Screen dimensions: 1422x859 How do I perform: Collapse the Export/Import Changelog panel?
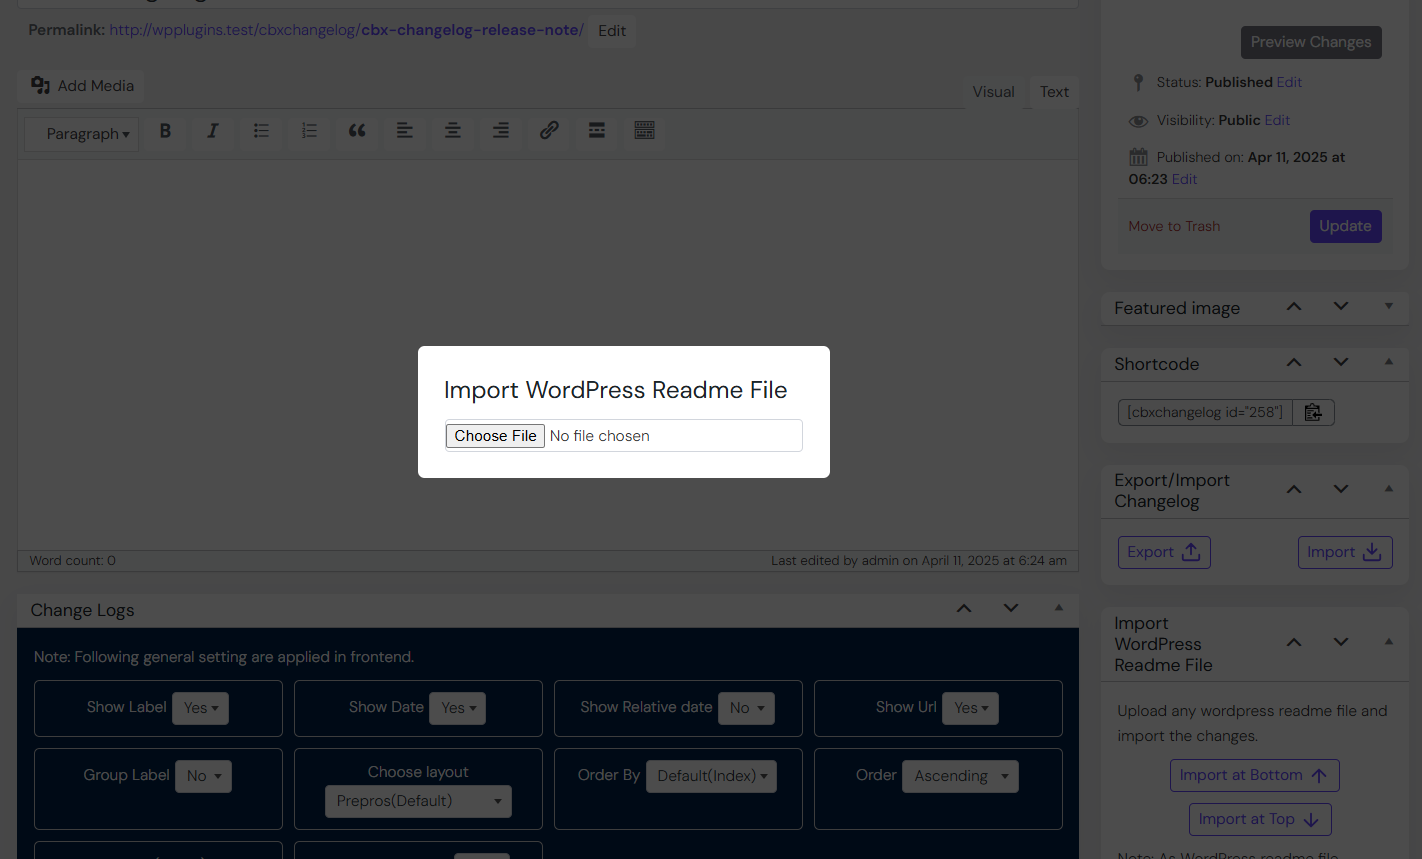pyautogui.click(x=1388, y=490)
